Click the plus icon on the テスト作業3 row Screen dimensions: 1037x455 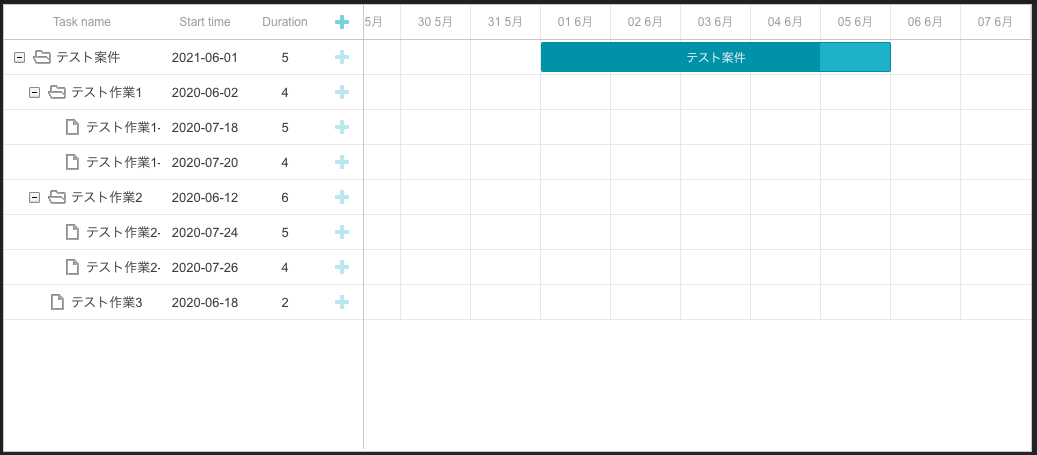tap(342, 303)
